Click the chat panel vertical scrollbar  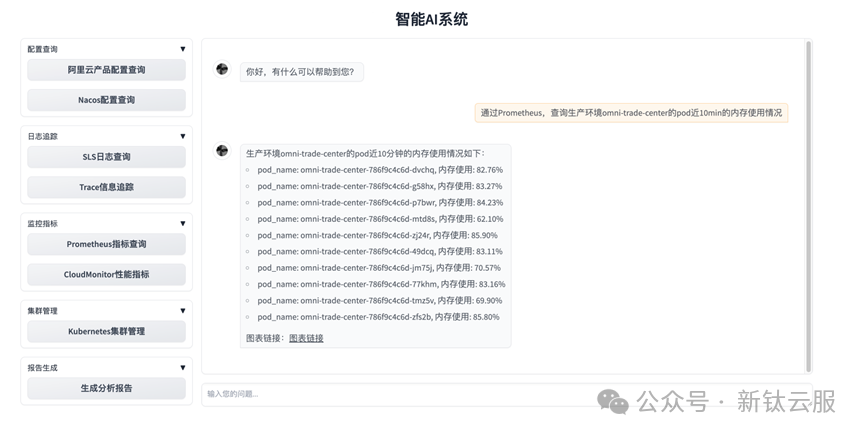click(809, 206)
